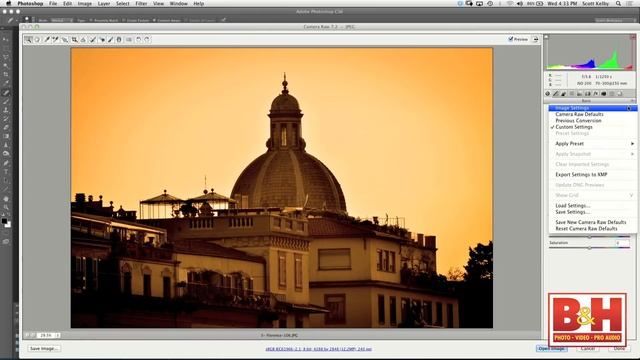Switch to the Tone Curve panel icon
640x360 pixels.
[556, 94]
